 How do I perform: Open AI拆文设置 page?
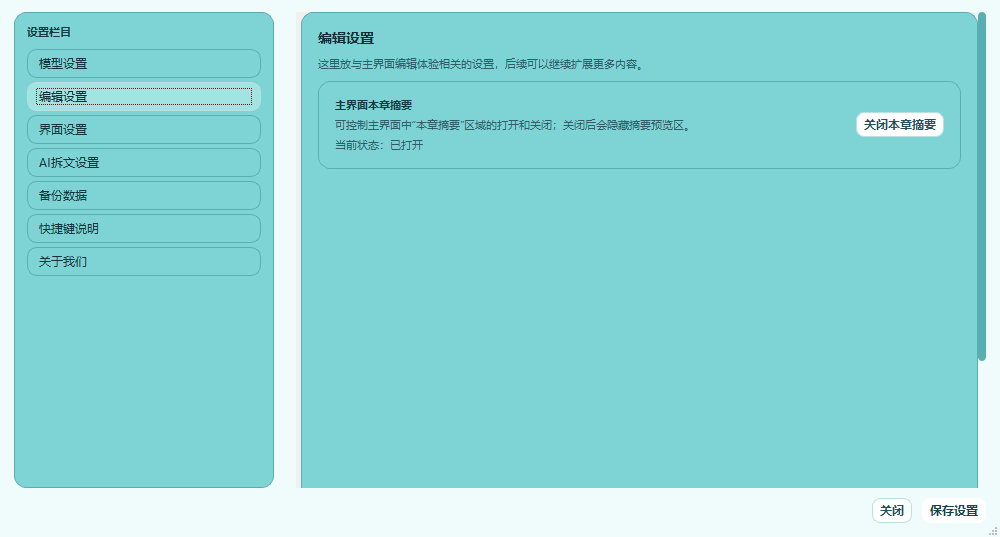pyautogui.click(x=143, y=163)
